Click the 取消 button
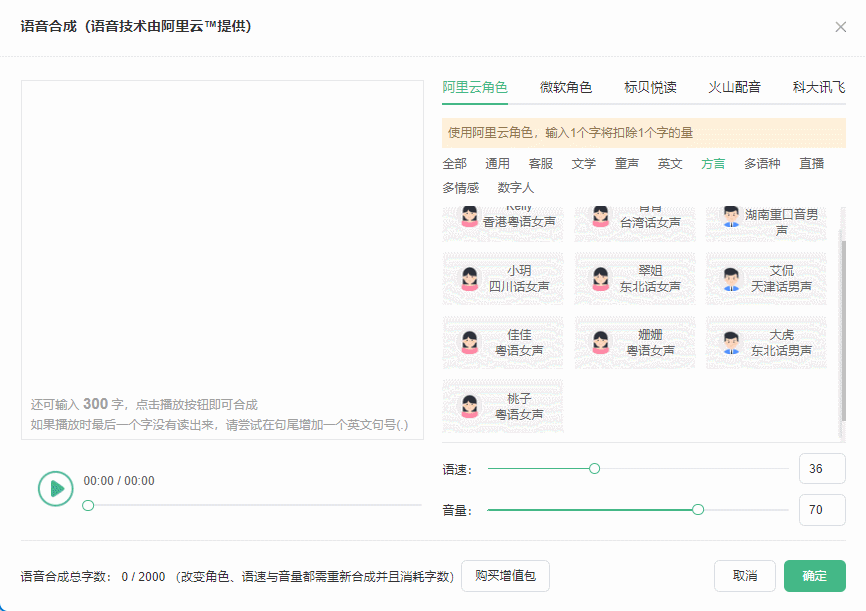866x611 pixels. [x=744, y=576]
